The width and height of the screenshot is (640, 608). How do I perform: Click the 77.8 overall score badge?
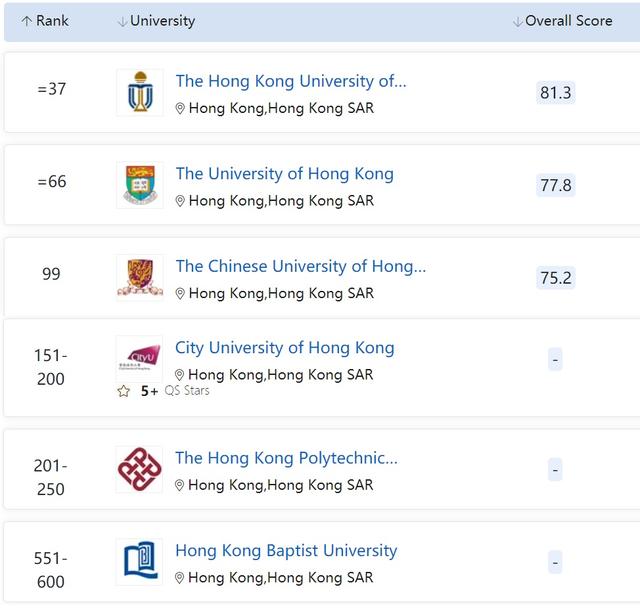[555, 185]
